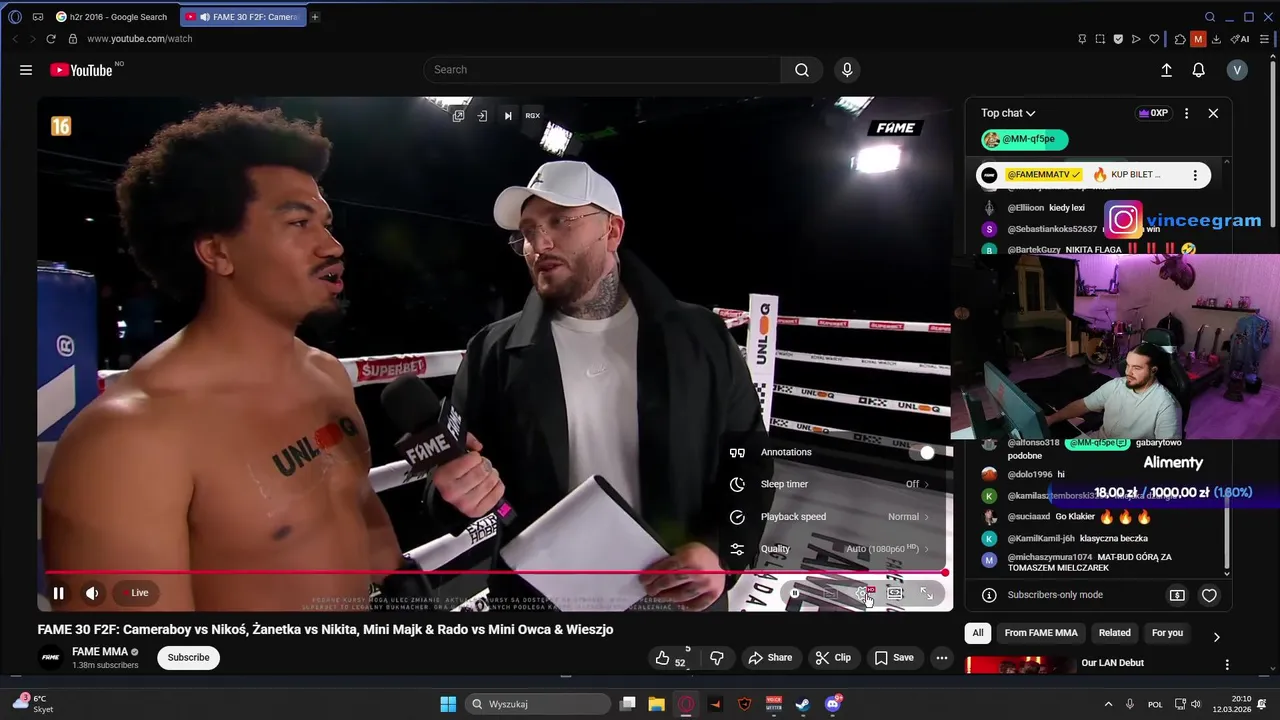
Task: Like the video with thumbs up
Action: 670,658
